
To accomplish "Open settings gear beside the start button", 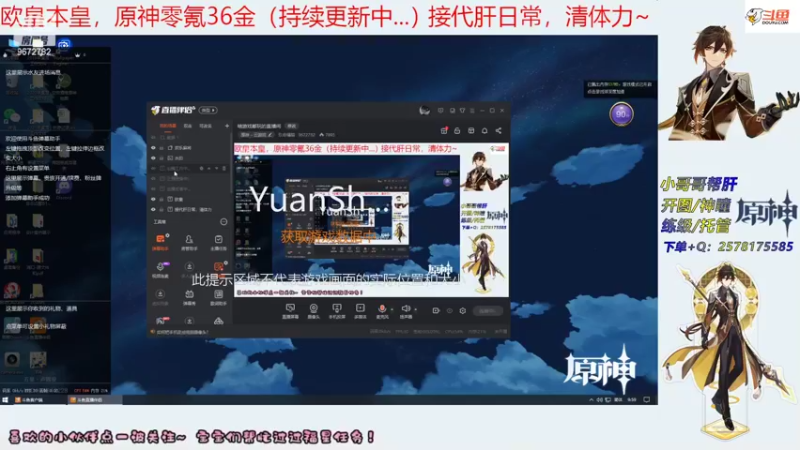I will coord(463,311).
